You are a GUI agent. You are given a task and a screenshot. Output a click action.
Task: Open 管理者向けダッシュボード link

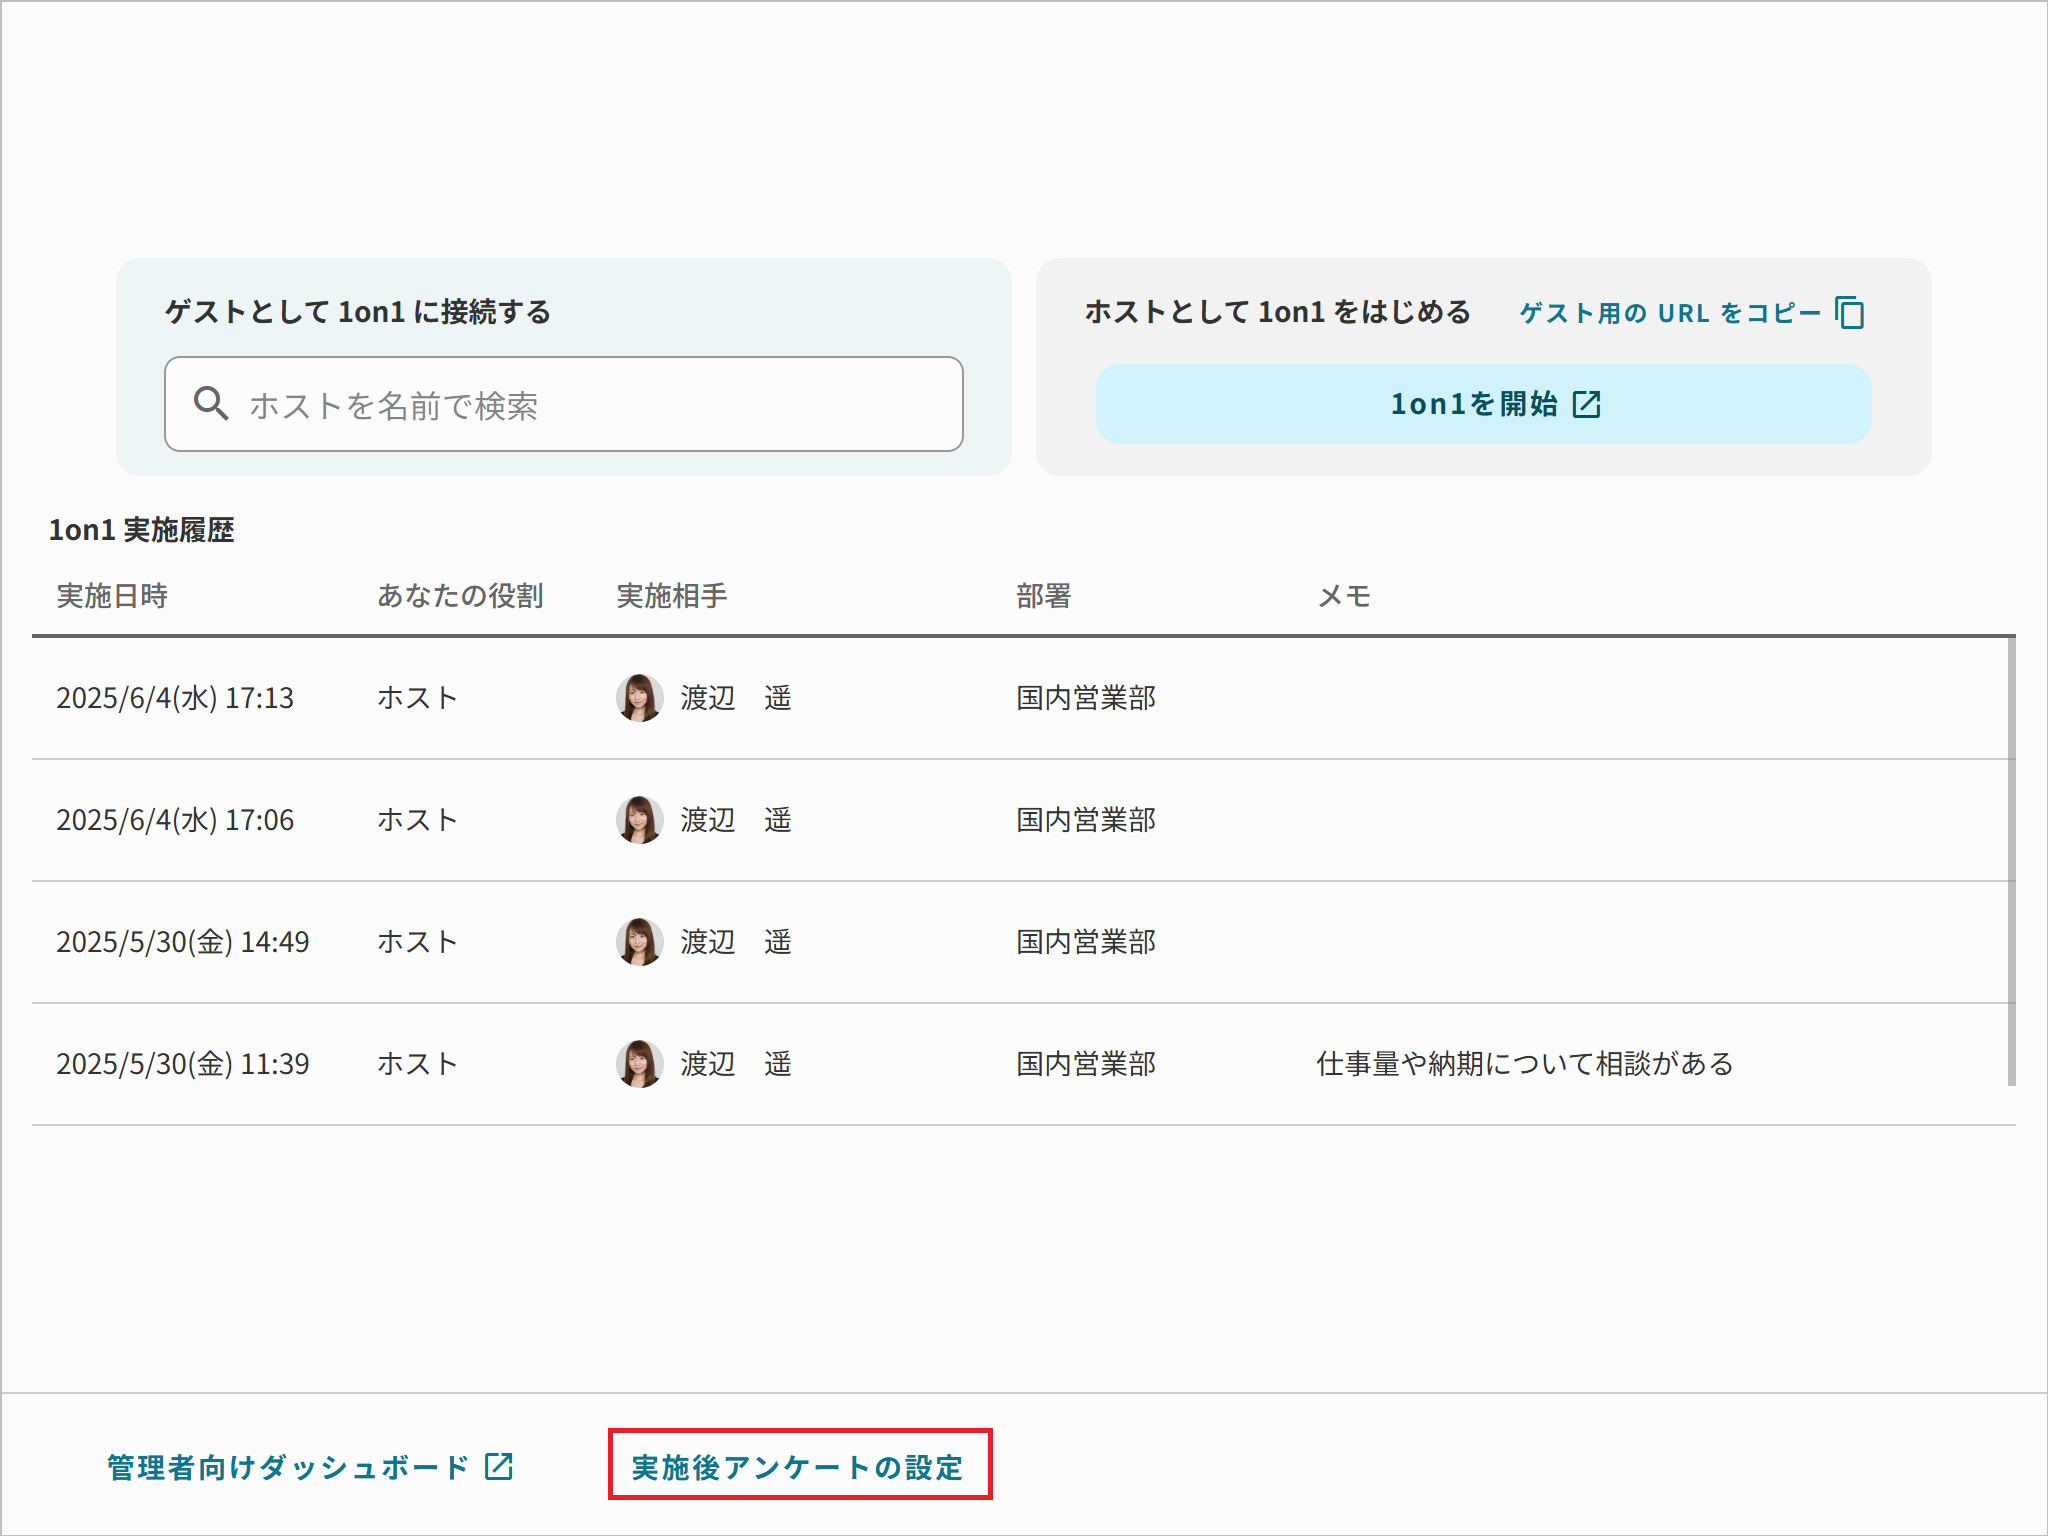pyautogui.click(x=288, y=1467)
